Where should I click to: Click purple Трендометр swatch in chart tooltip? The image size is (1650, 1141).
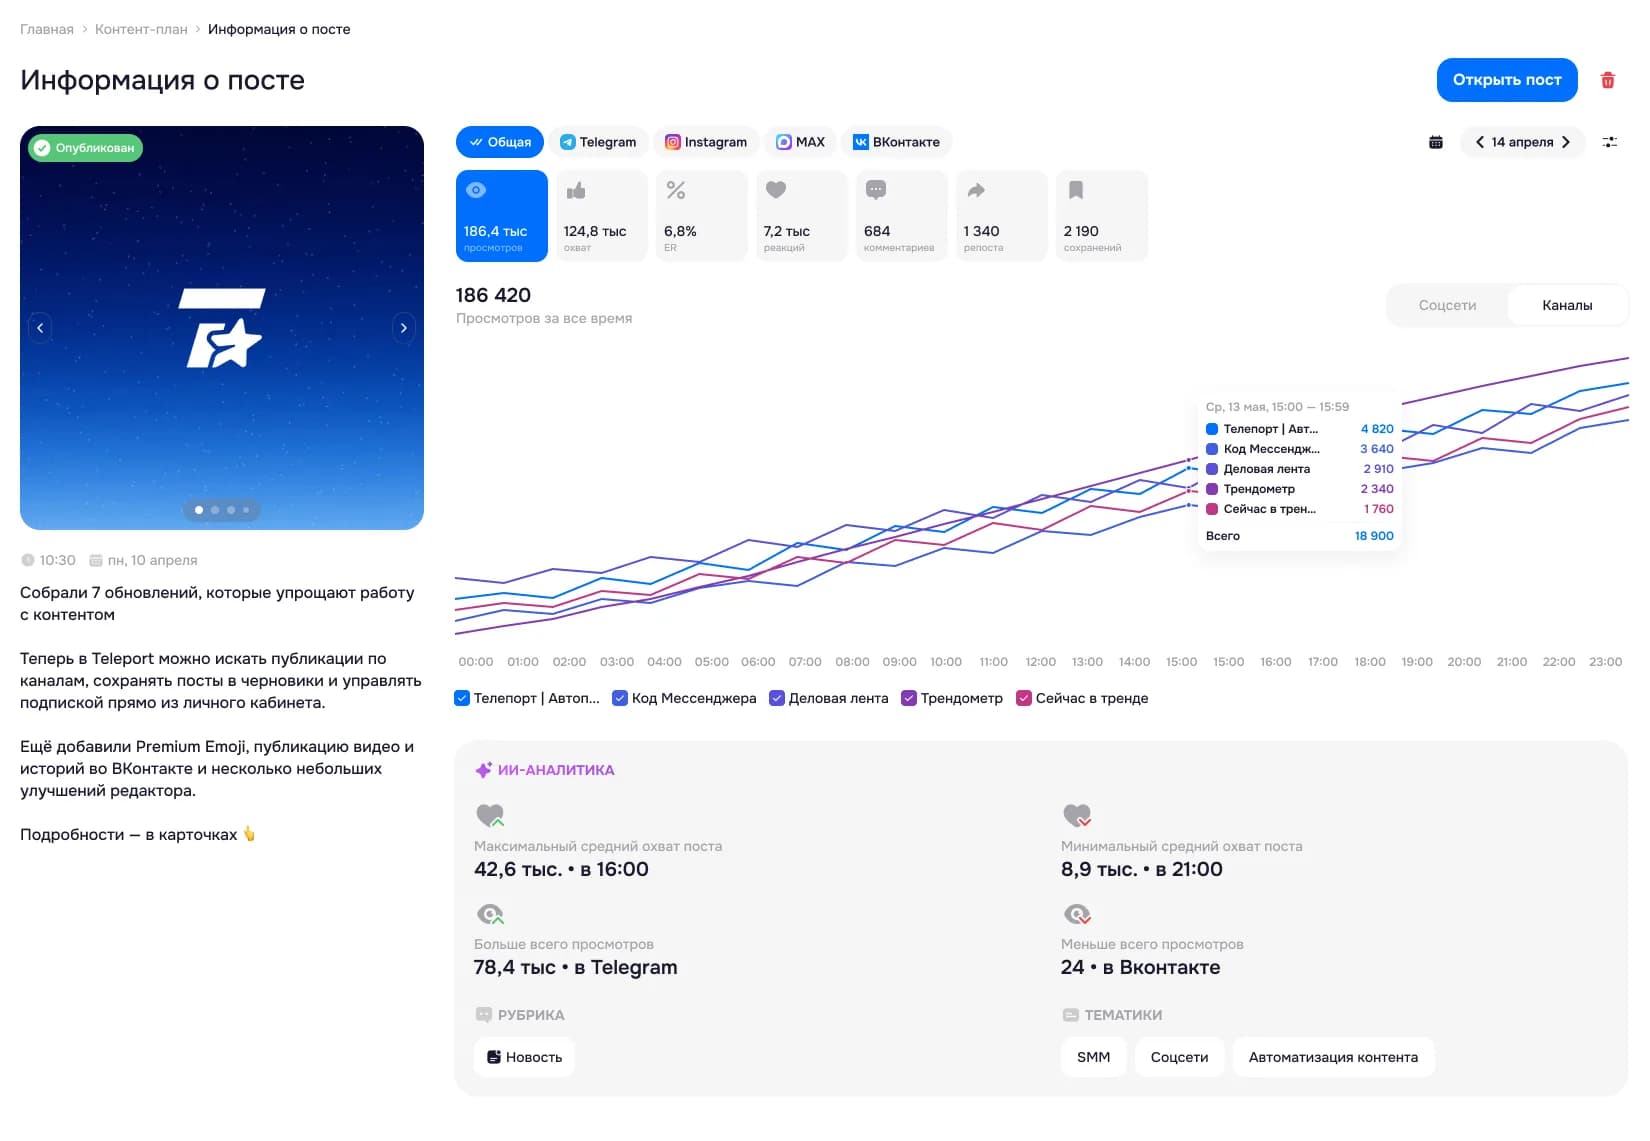[x=1212, y=489]
